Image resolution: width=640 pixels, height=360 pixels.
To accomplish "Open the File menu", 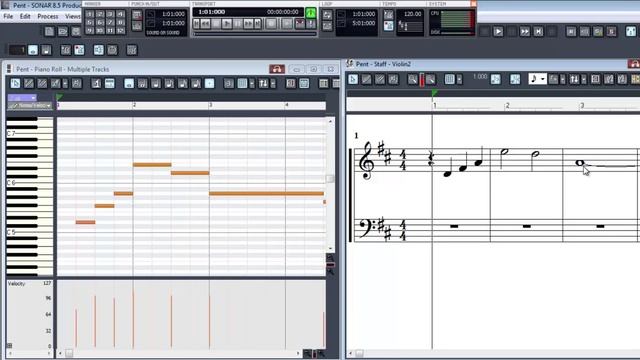I will 8,16.
